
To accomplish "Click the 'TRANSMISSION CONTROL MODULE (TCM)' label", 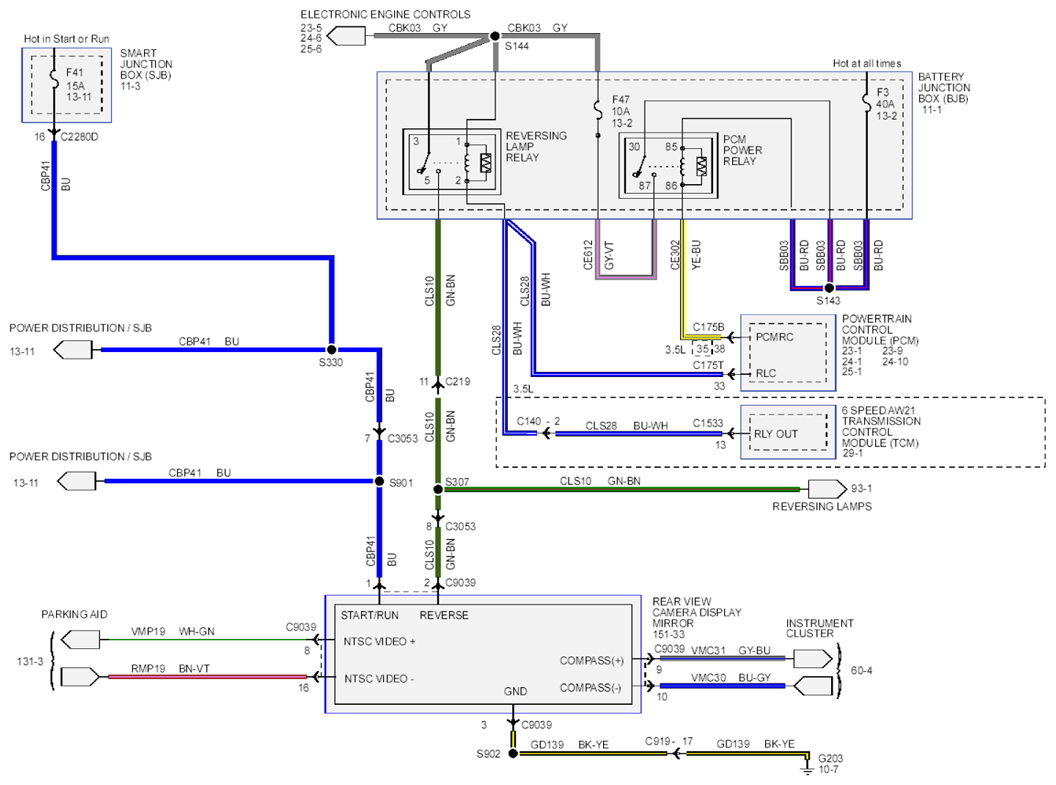I will [x=882, y=432].
